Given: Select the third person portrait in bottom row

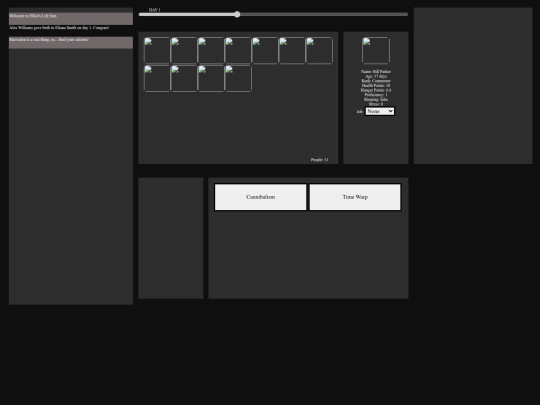Looking at the screenshot, I should pyautogui.click(x=211, y=79).
